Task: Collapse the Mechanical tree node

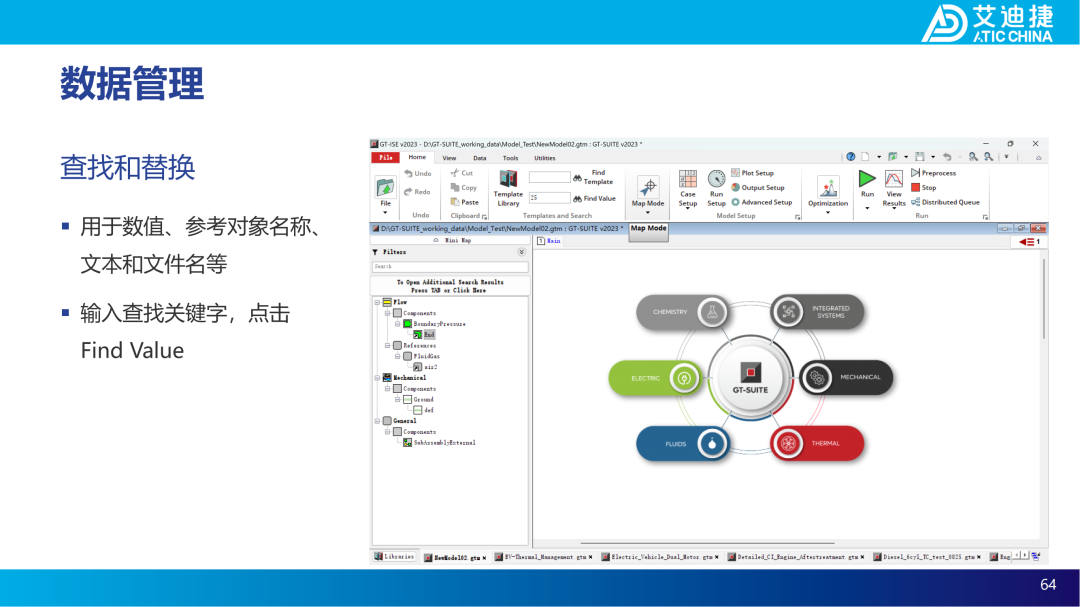Action: [377, 378]
